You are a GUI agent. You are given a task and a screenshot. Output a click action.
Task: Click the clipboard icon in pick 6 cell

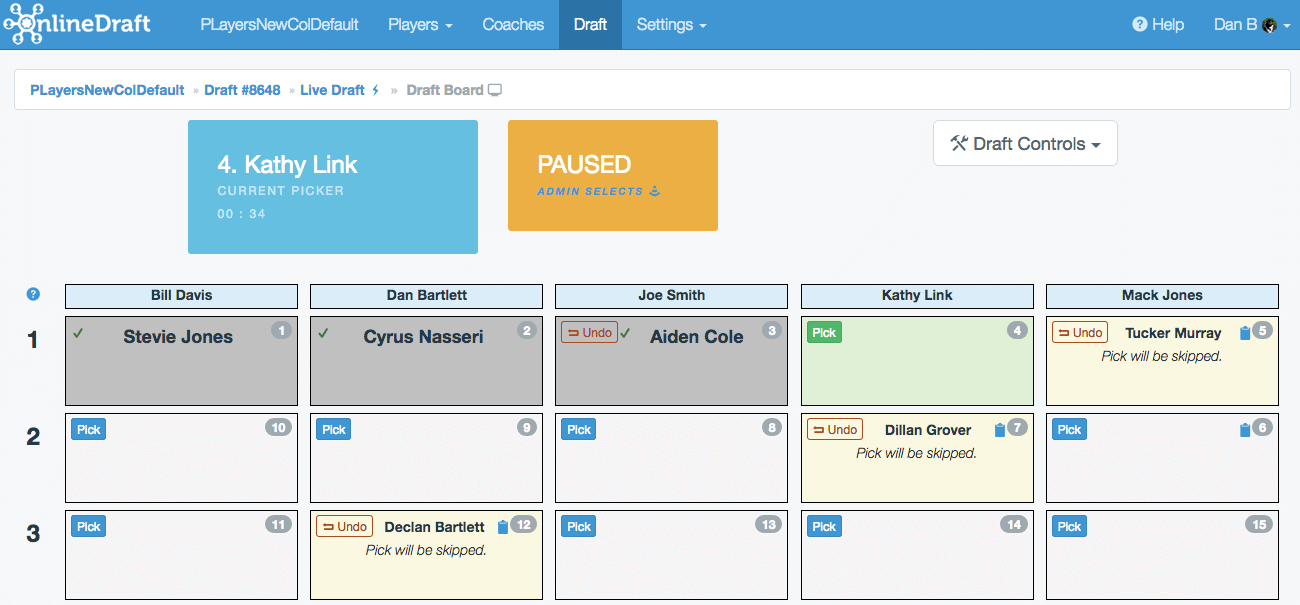(1245, 430)
